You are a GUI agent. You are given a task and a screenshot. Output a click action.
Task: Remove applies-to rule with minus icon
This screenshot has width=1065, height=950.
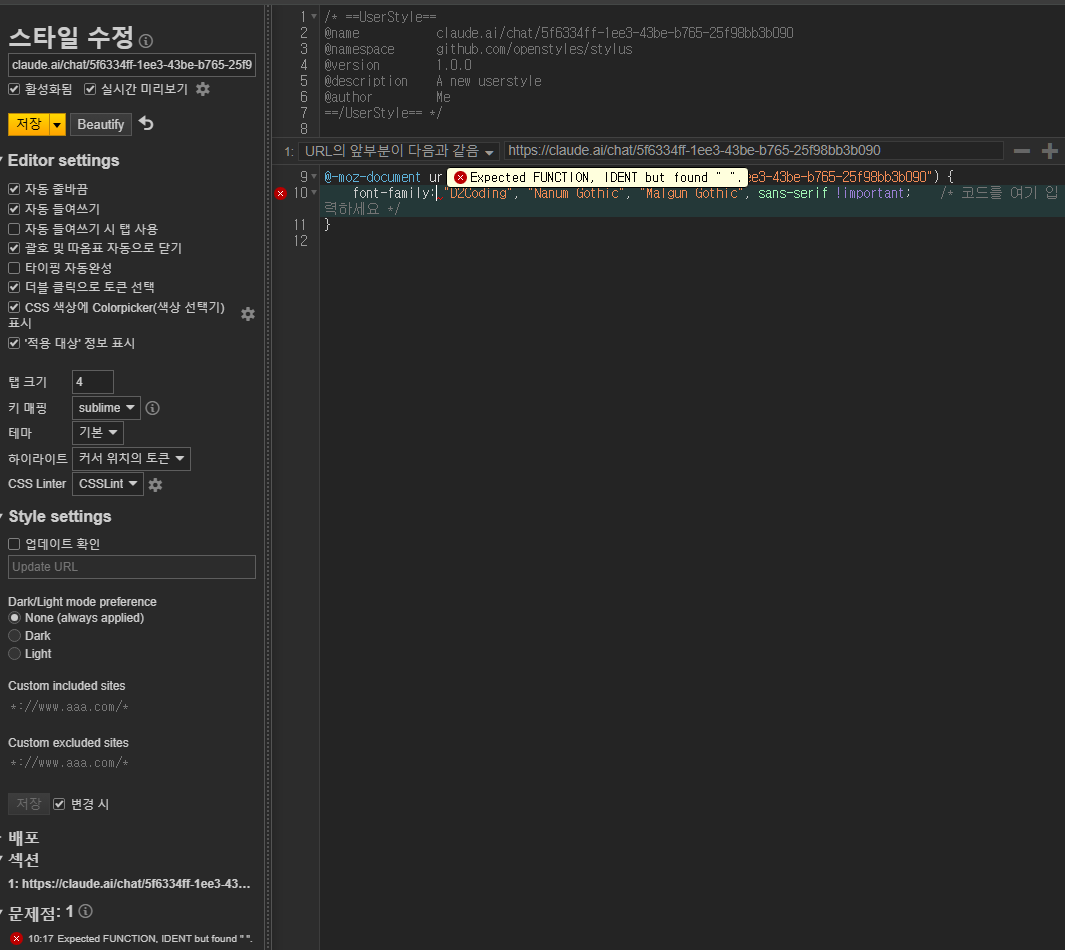(1022, 151)
